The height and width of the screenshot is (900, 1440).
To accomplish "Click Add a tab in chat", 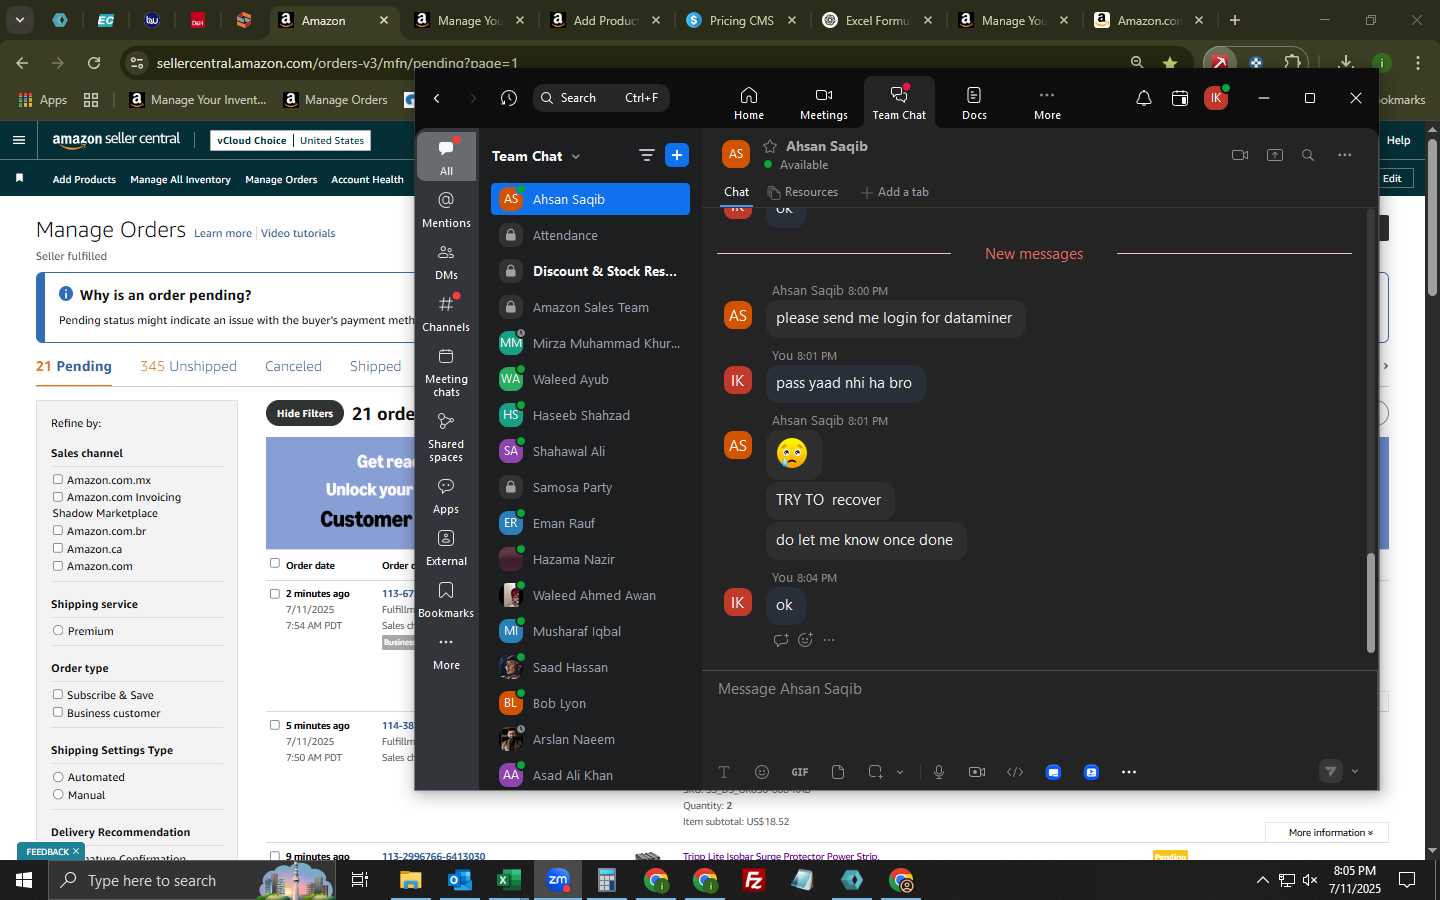I will 895,192.
